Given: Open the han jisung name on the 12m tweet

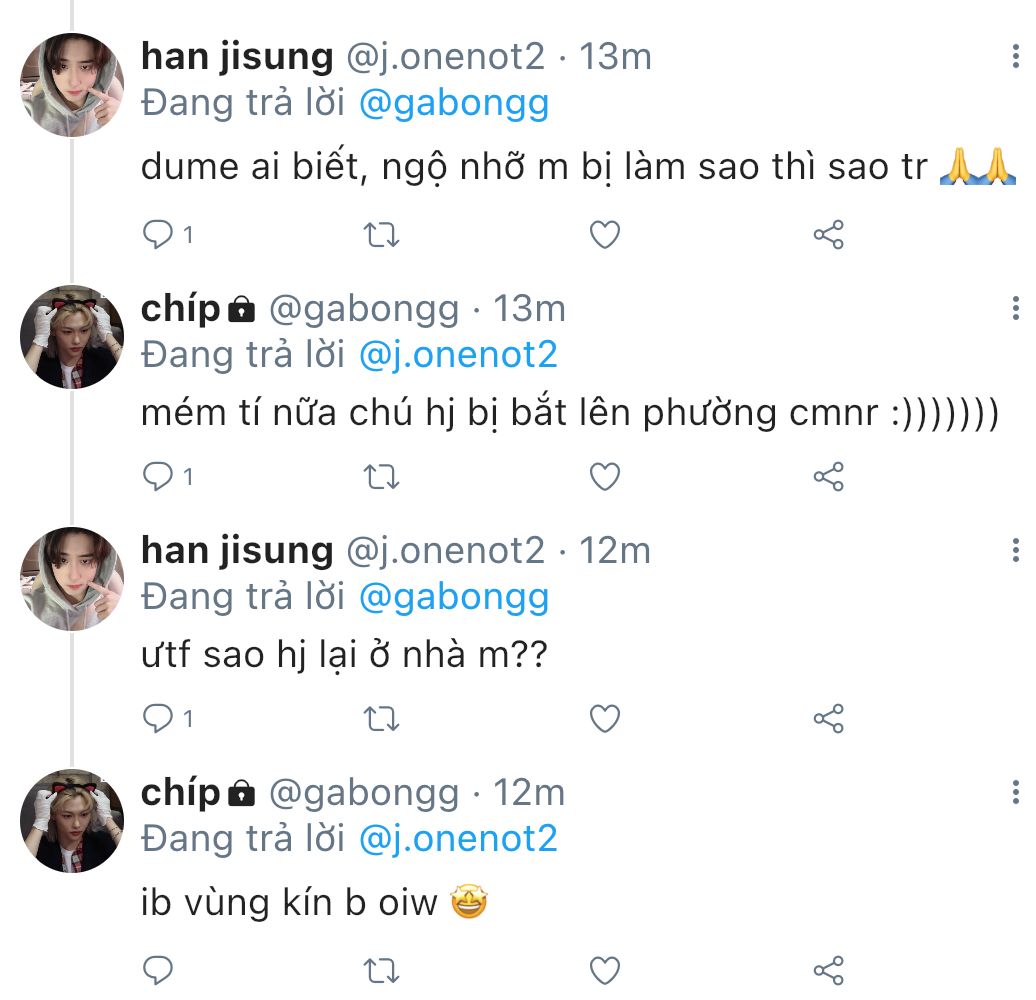Looking at the screenshot, I should pos(237,550).
